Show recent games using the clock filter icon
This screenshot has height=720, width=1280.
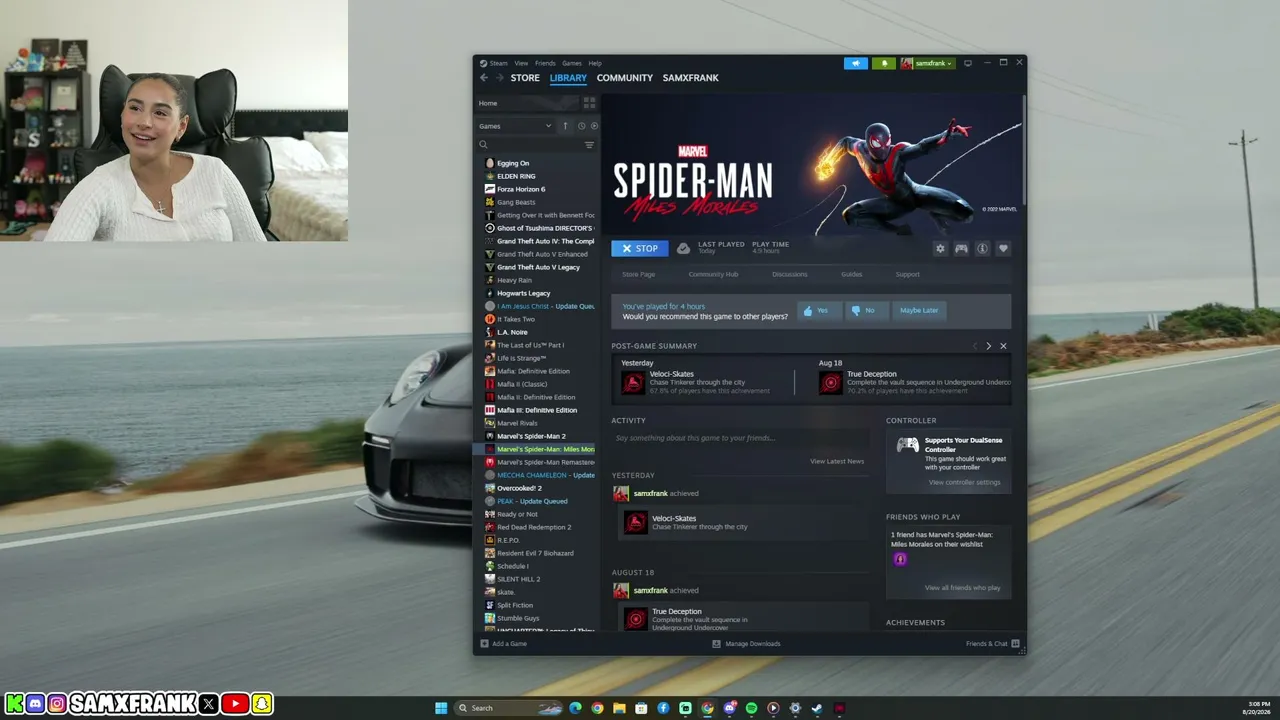(581, 126)
